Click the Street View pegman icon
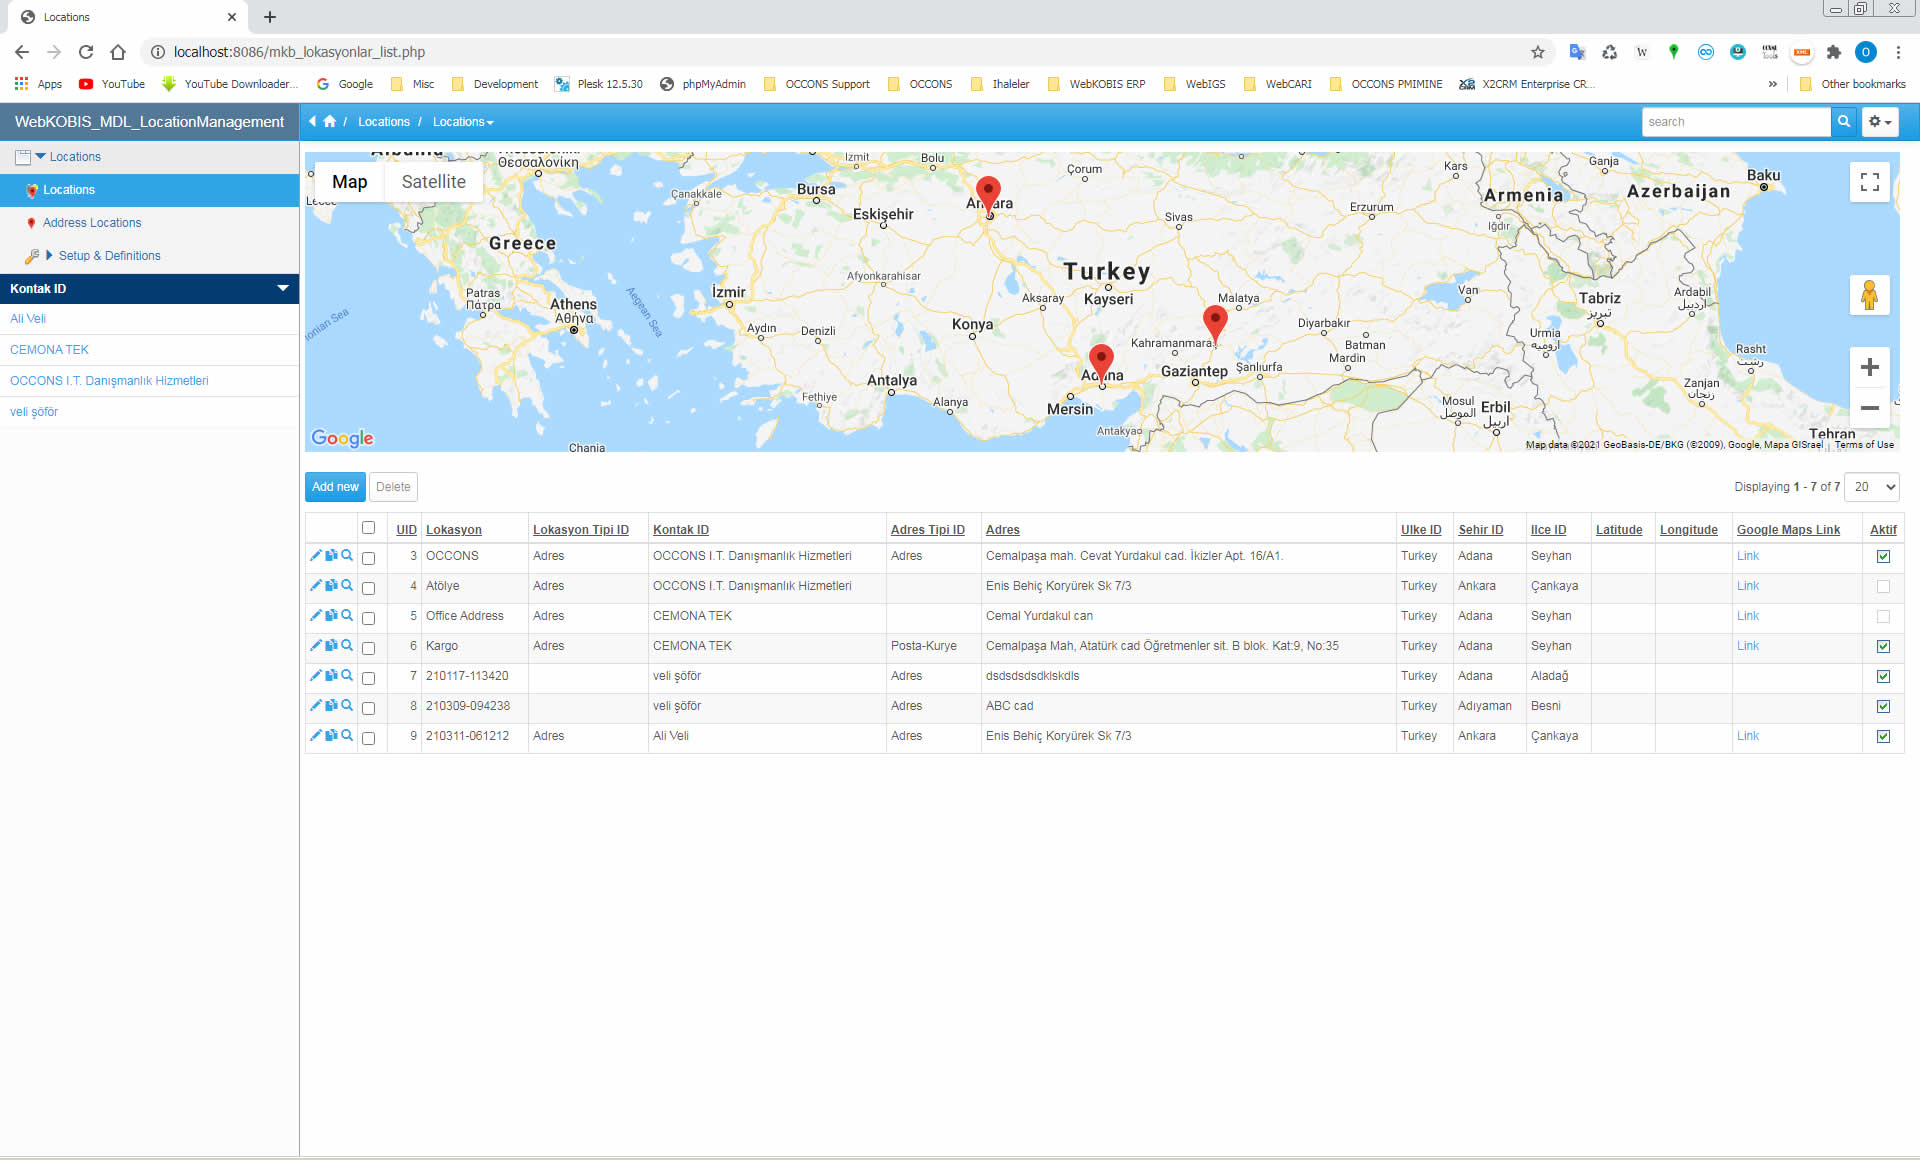The width and height of the screenshot is (1920, 1160). point(1869,295)
